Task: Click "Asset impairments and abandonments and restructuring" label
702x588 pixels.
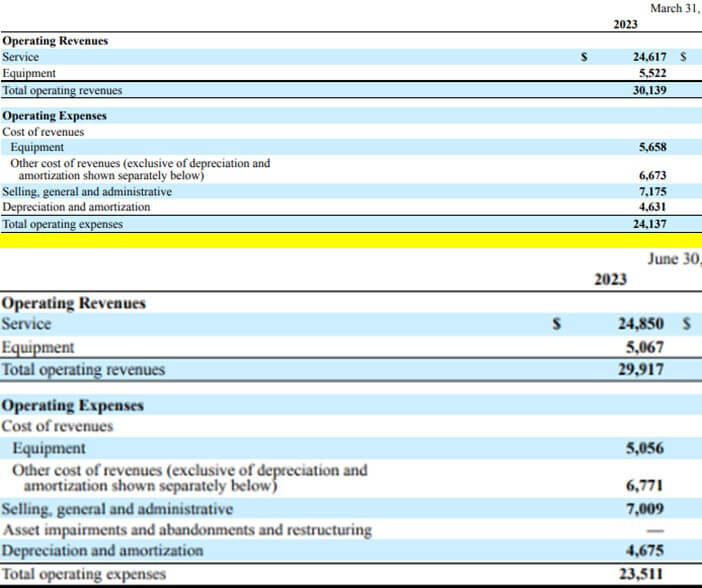Action: [187, 530]
